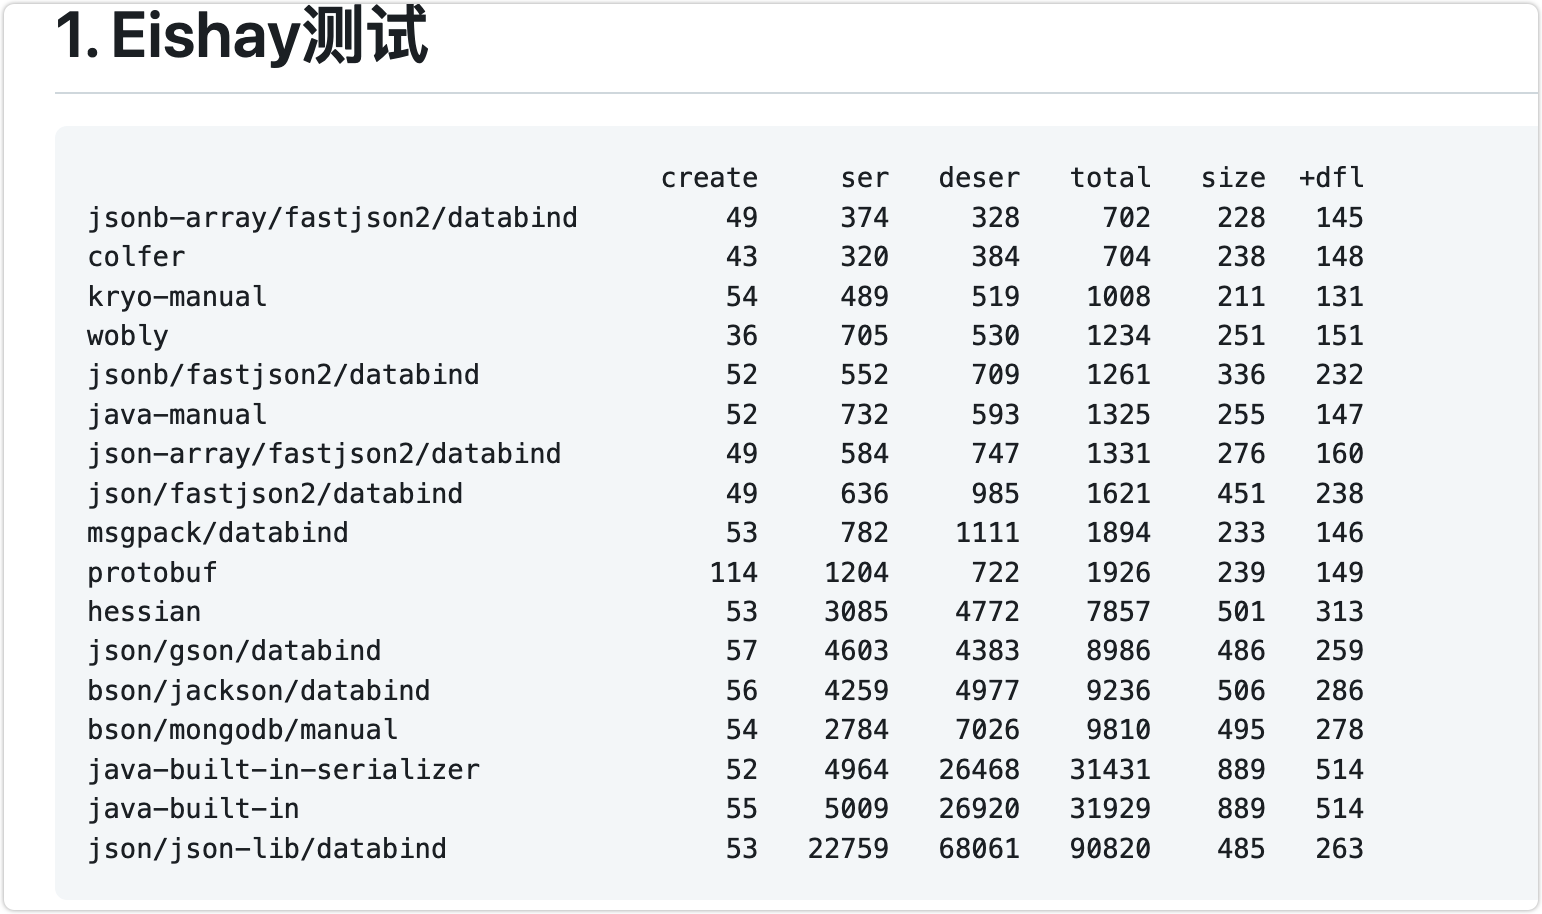Click size value 211 in kryo-manual row
Image resolution: width=1542 pixels, height=914 pixels.
click(1241, 297)
